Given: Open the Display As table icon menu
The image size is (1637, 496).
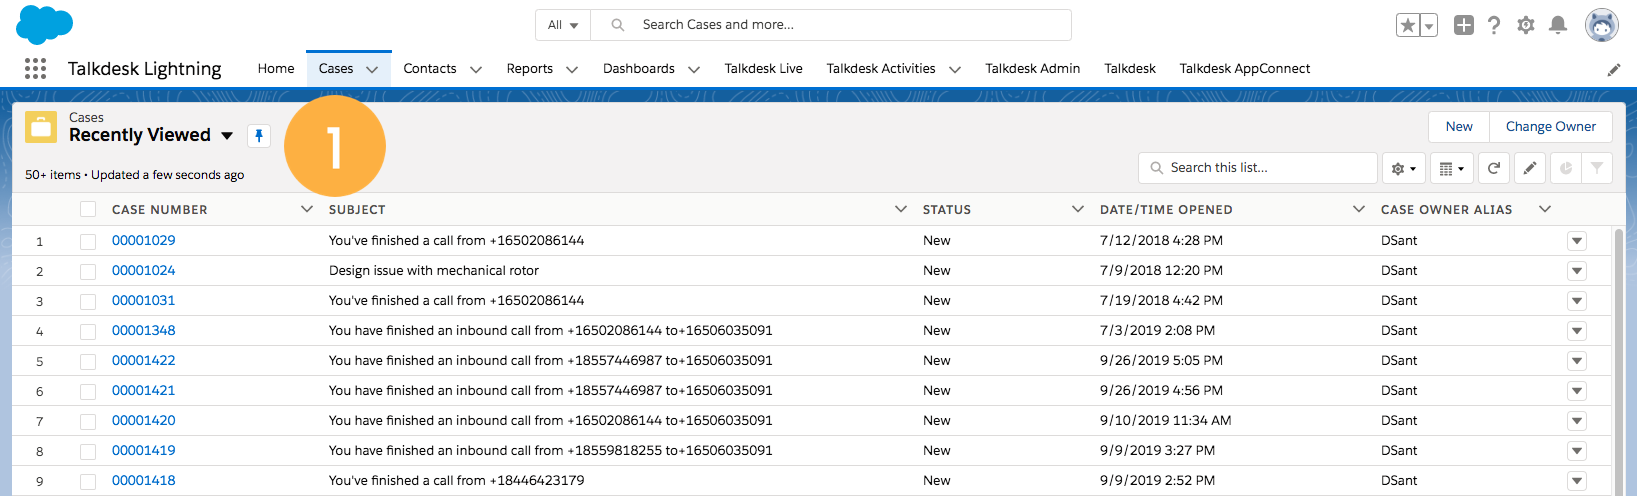Looking at the screenshot, I should coord(1451,168).
